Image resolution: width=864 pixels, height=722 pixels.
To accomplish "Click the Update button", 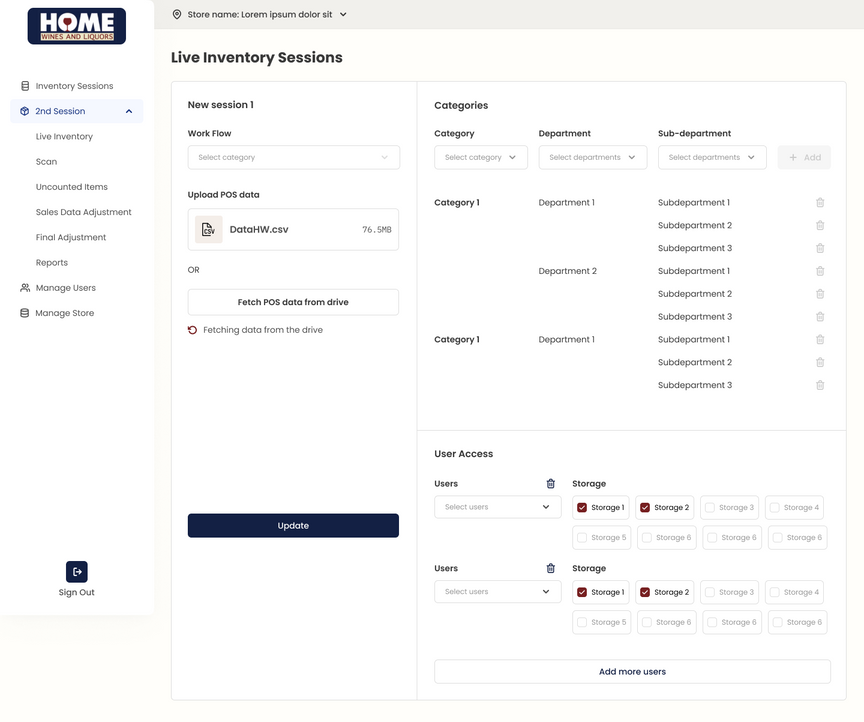I will 293,526.
